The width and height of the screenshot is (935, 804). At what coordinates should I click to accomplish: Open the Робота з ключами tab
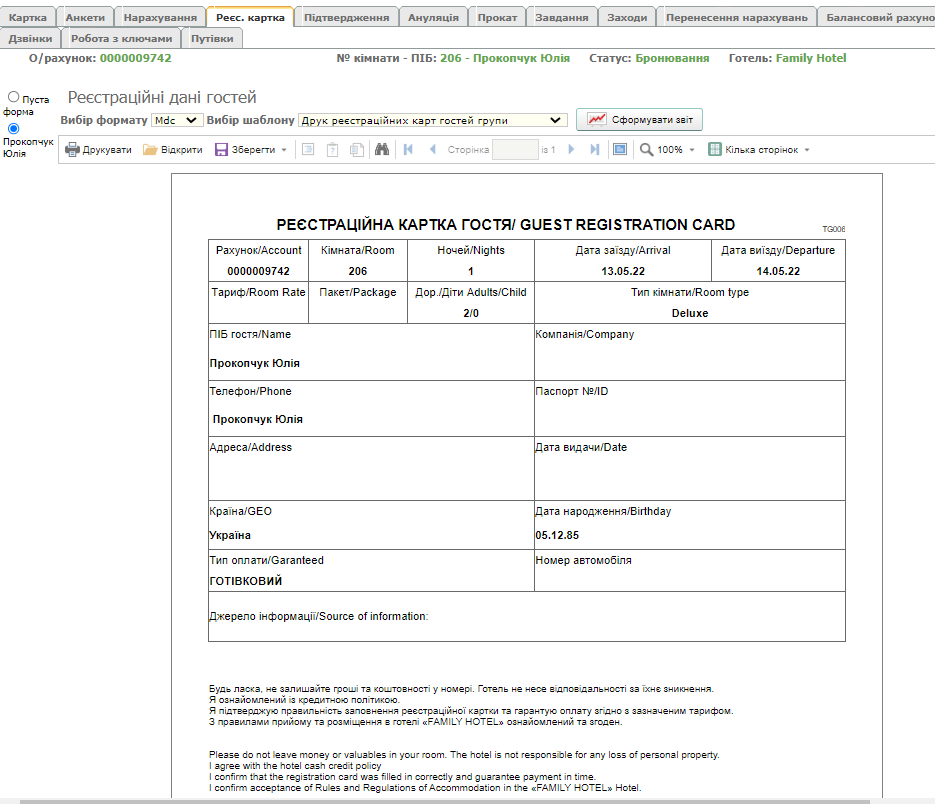point(122,38)
